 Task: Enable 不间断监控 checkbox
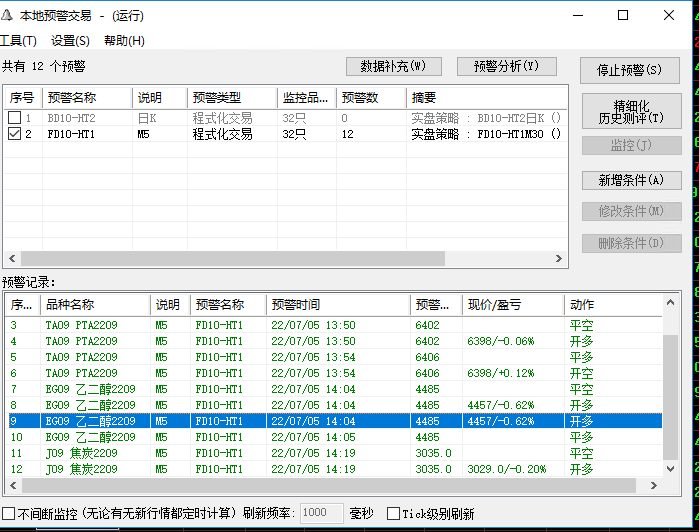[9, 513]
